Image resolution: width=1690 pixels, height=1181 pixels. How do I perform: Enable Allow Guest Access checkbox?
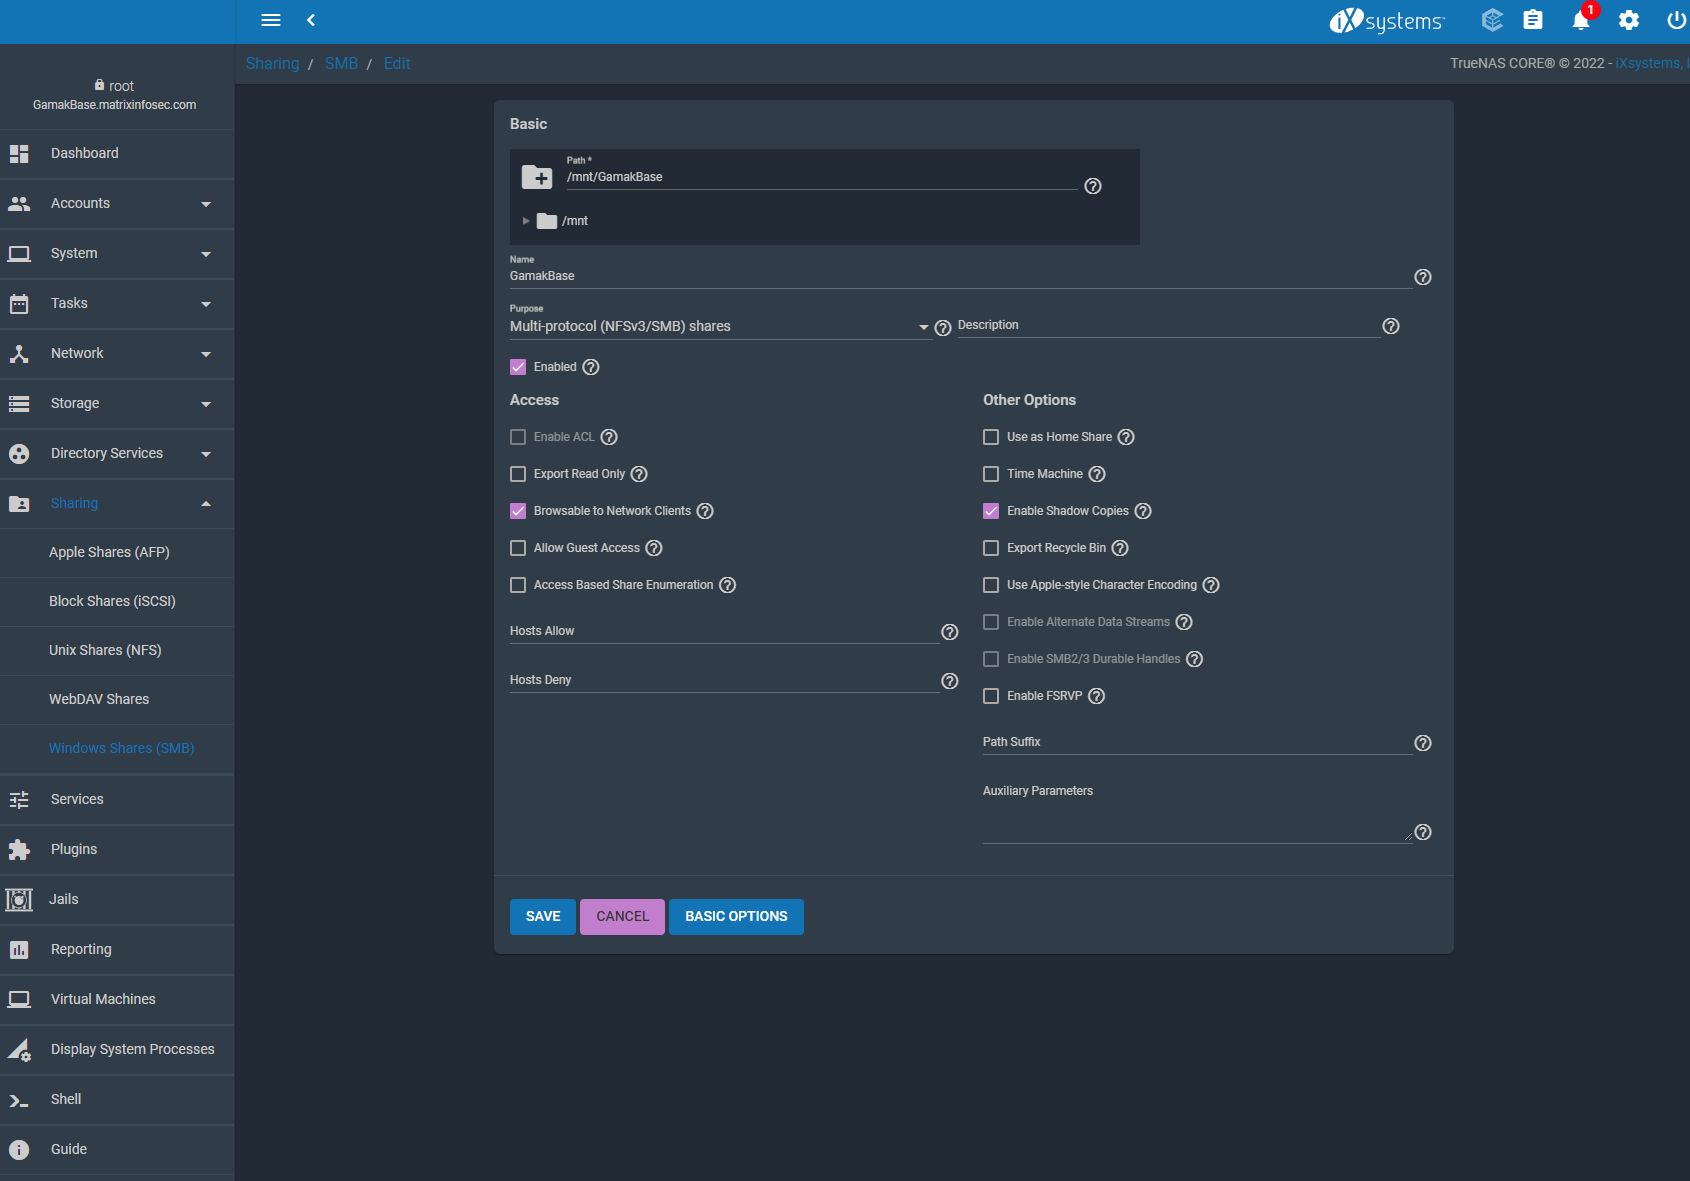(518, 548)
